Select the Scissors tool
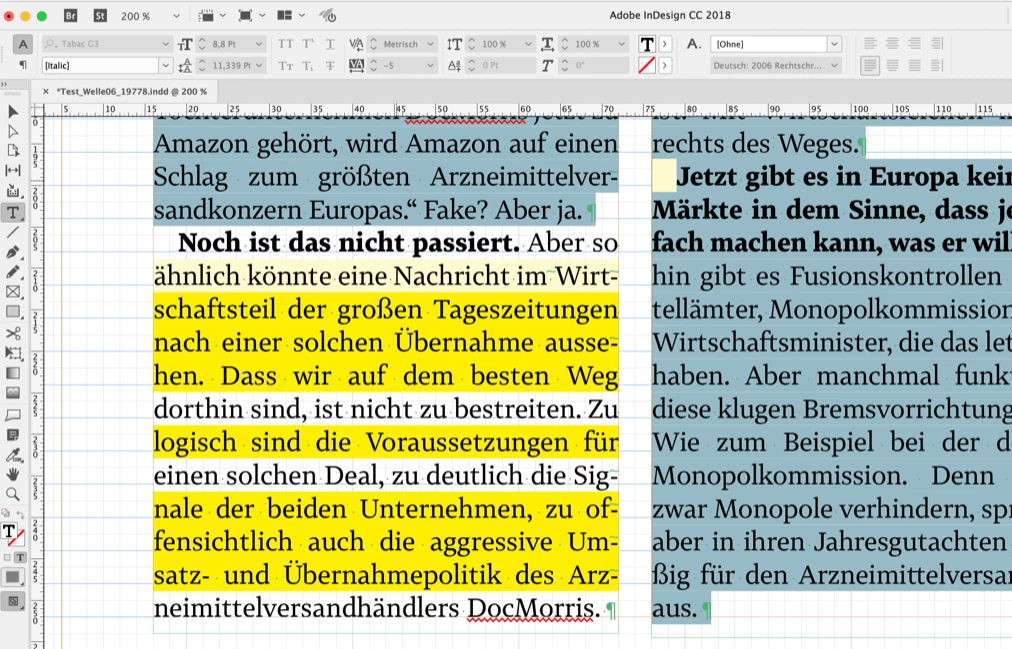The width and height of the screenshot is (1012, 649). [12, 333]
